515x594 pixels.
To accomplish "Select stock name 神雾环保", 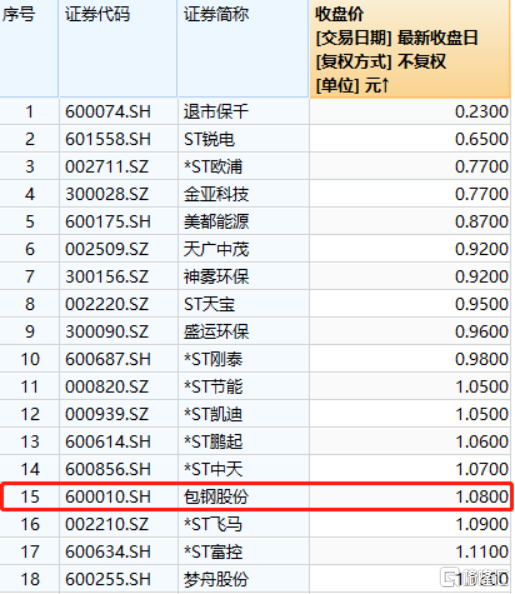I will coord(216,277).
